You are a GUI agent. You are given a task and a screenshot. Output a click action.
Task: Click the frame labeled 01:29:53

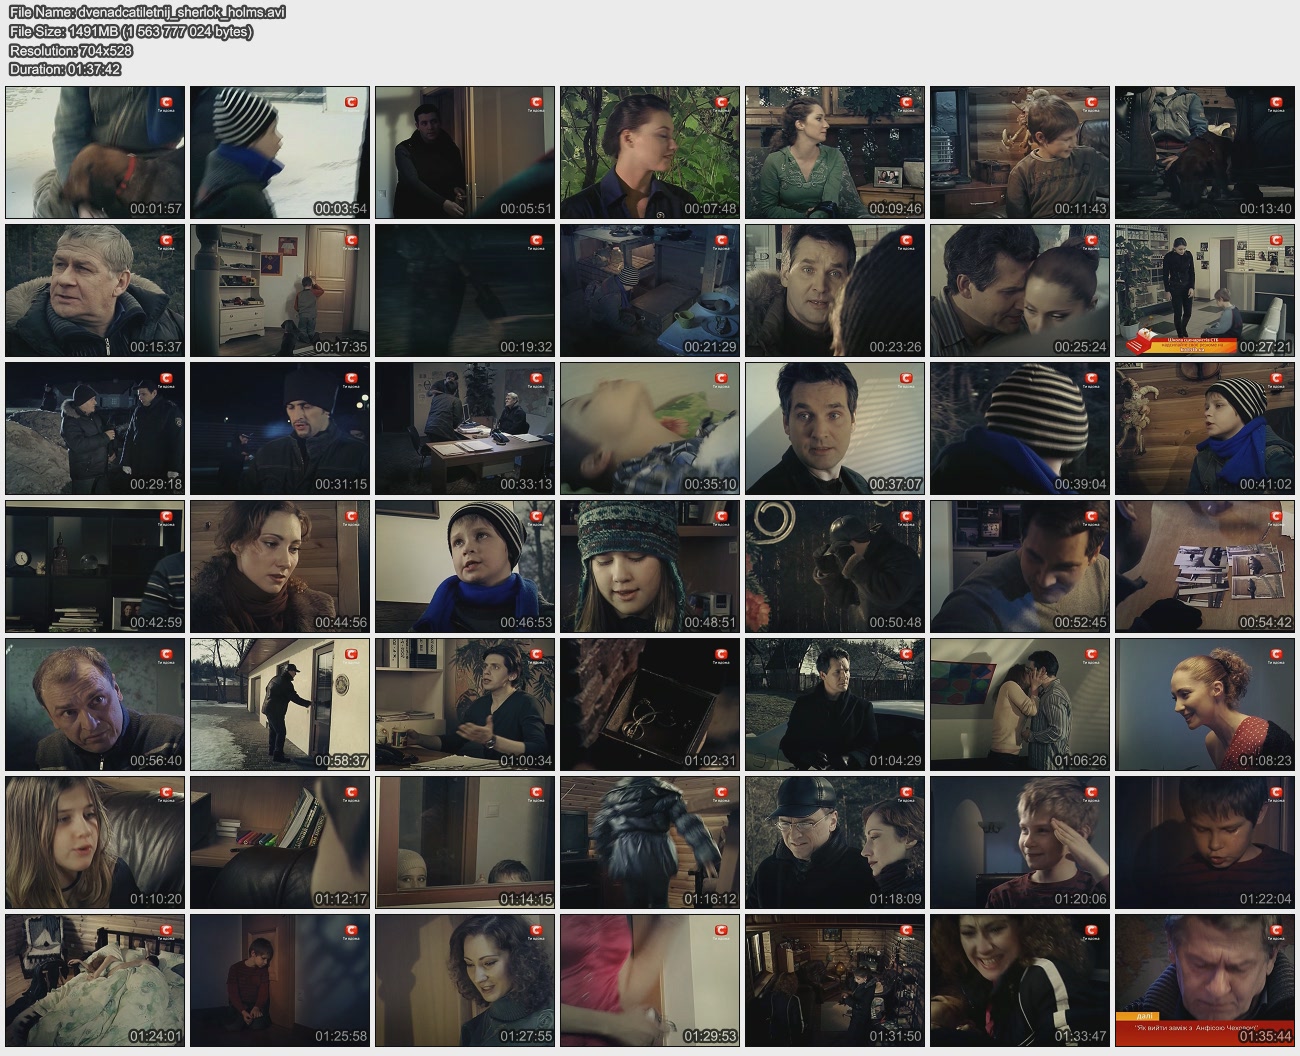650,980
